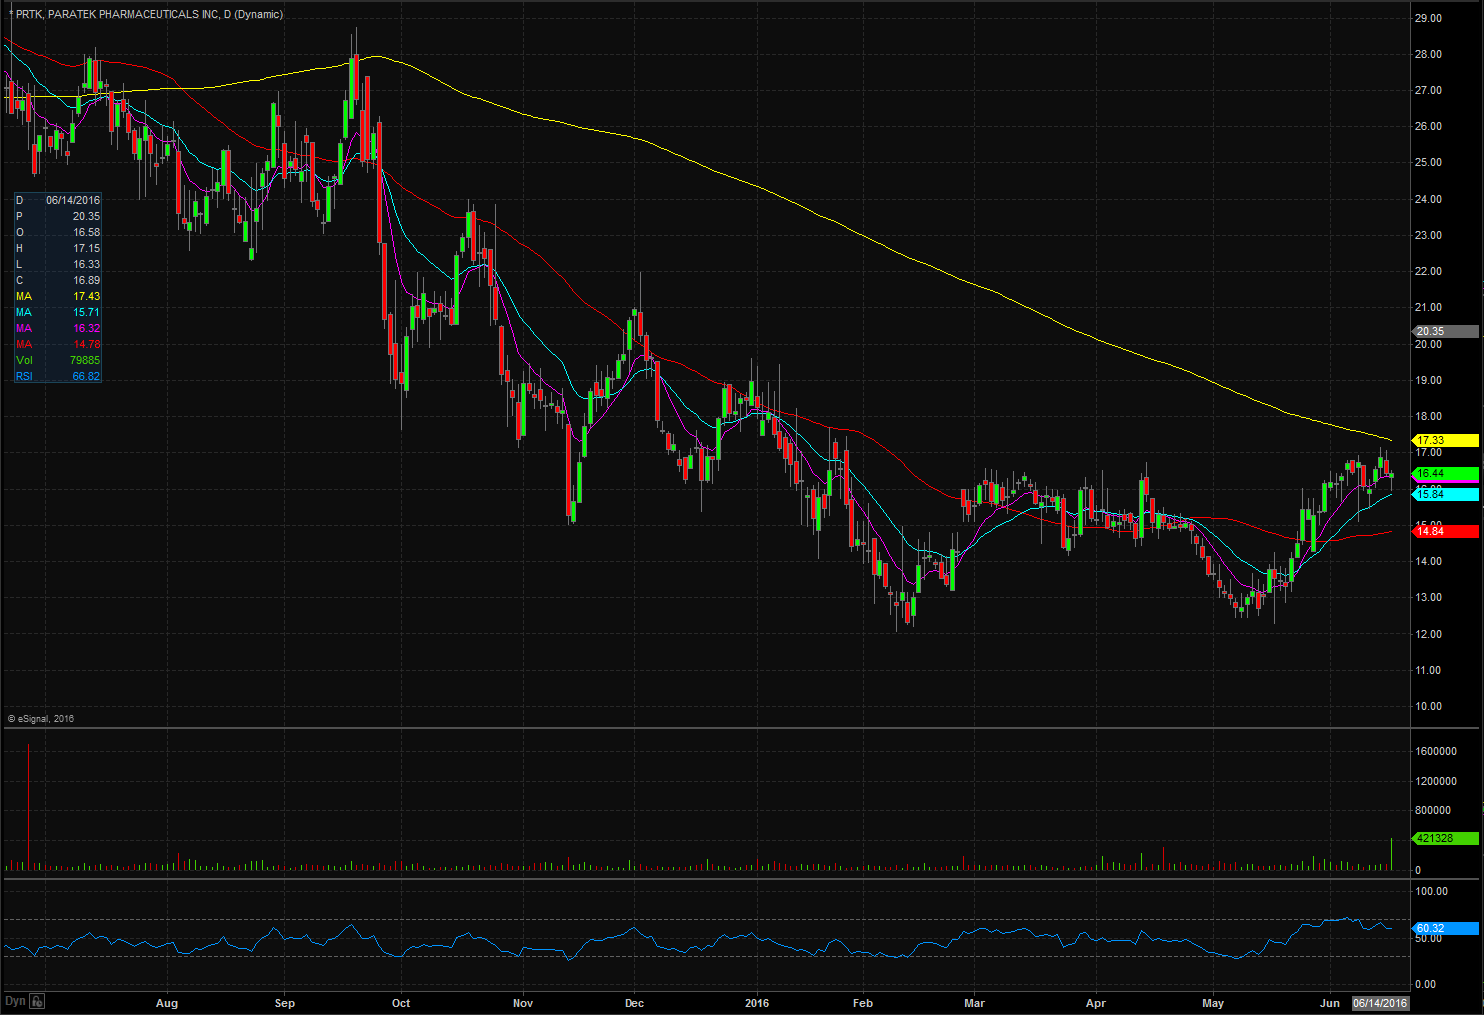Screen dimensions: 1484x1015
Task: Click the C 16.89 close row in data window
Action: (x=58, y=280)
